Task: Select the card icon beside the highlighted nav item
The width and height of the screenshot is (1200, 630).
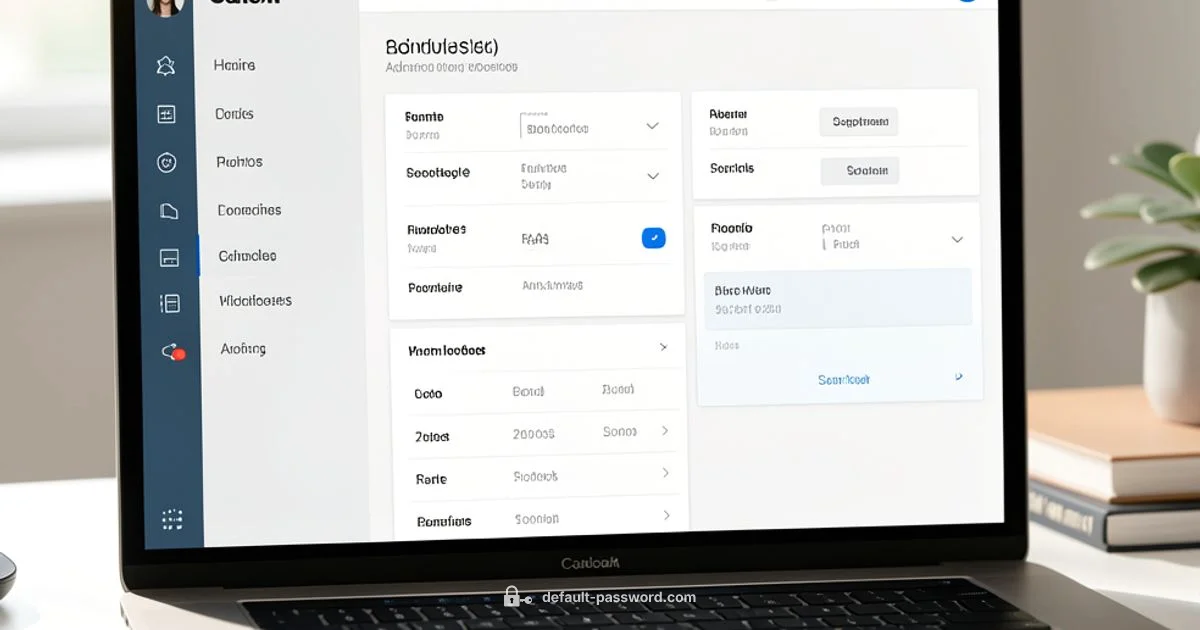Action: coord(169,256)
